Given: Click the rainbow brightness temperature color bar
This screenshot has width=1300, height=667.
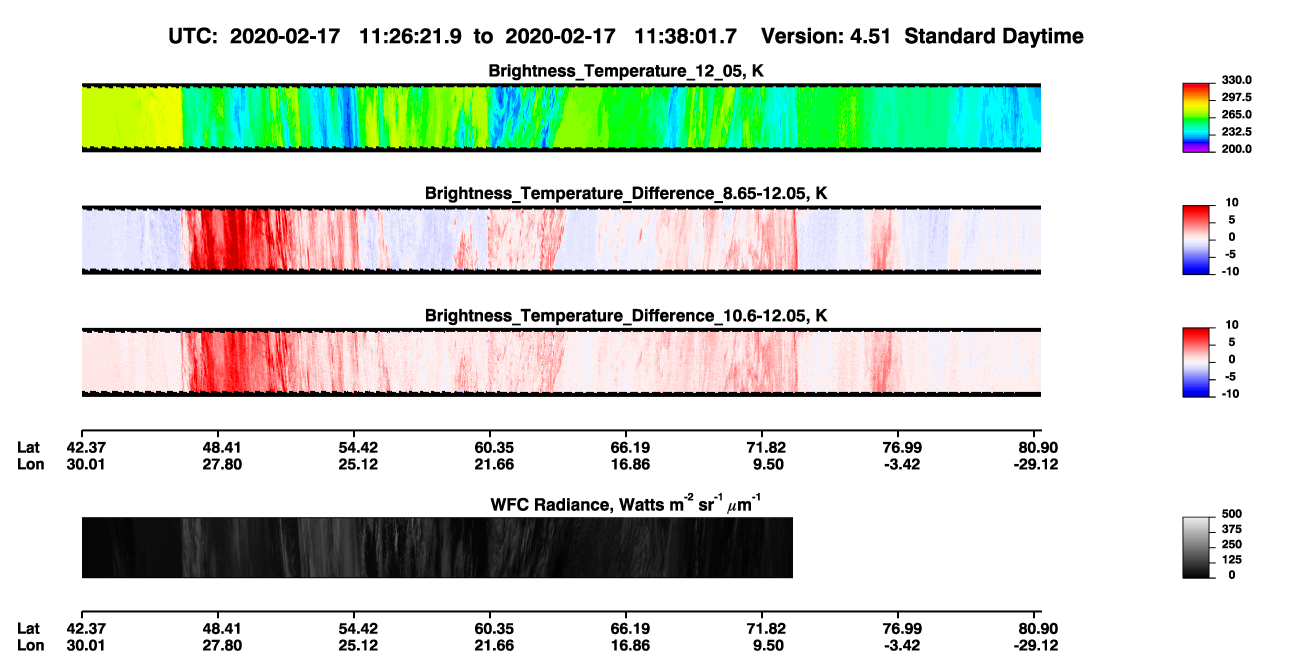Looking at the screenshot, I should pyautogui.click(x=1197, y=118).
